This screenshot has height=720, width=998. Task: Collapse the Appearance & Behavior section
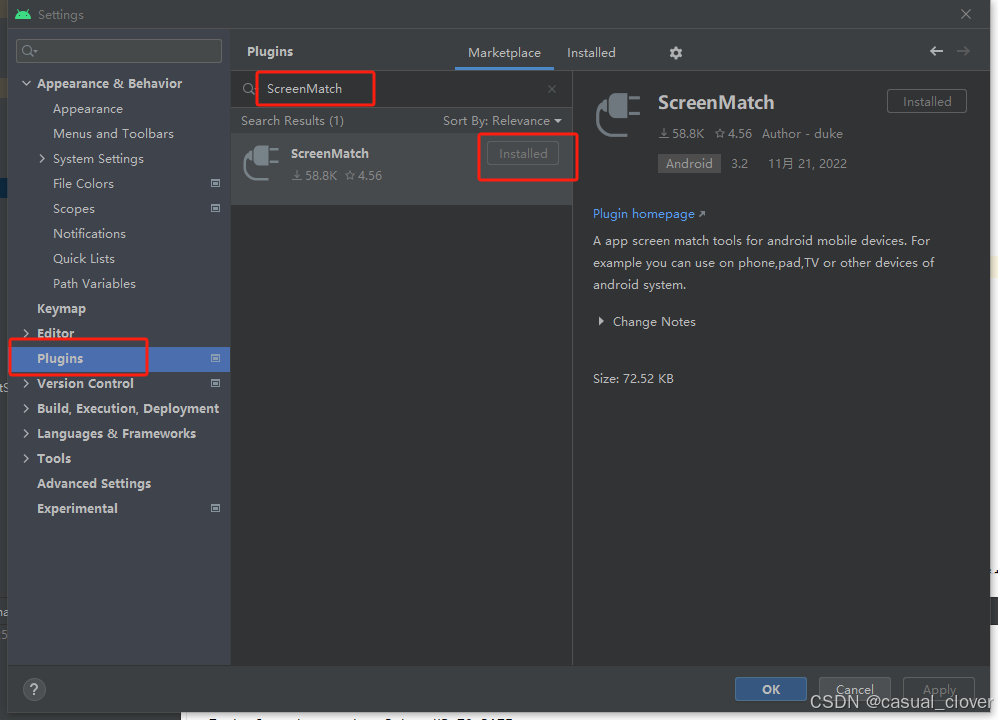pyautogui.click(x=26, y=83)
